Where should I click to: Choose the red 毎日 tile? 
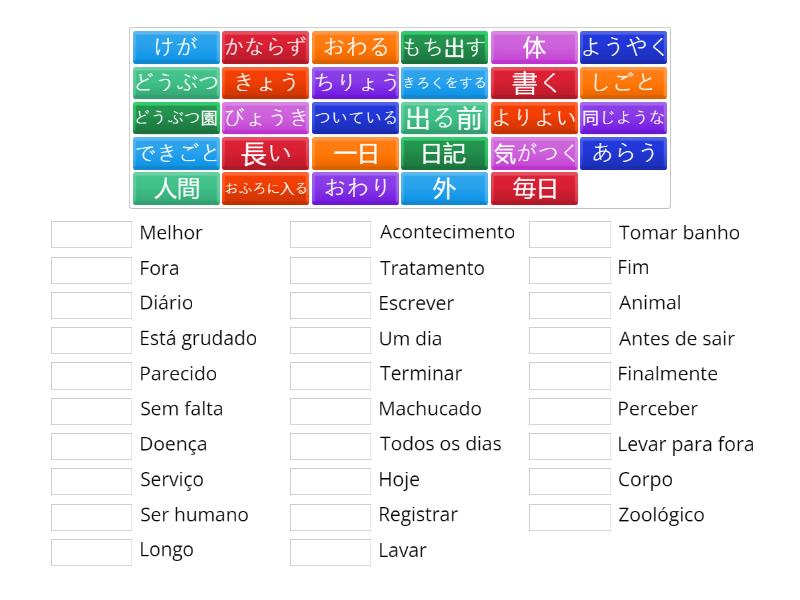pyautogui.click(x=534, y=188)
